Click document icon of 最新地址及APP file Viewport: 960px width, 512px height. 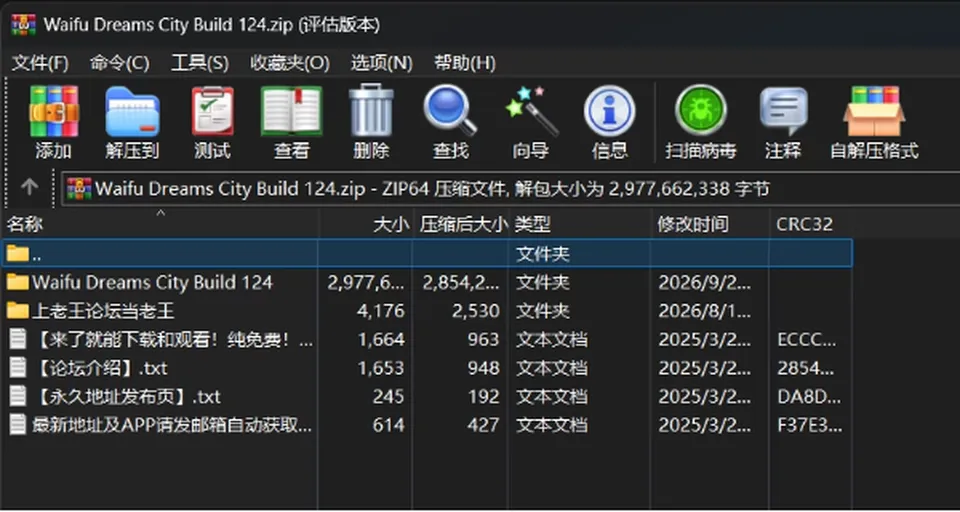[18, 424]
